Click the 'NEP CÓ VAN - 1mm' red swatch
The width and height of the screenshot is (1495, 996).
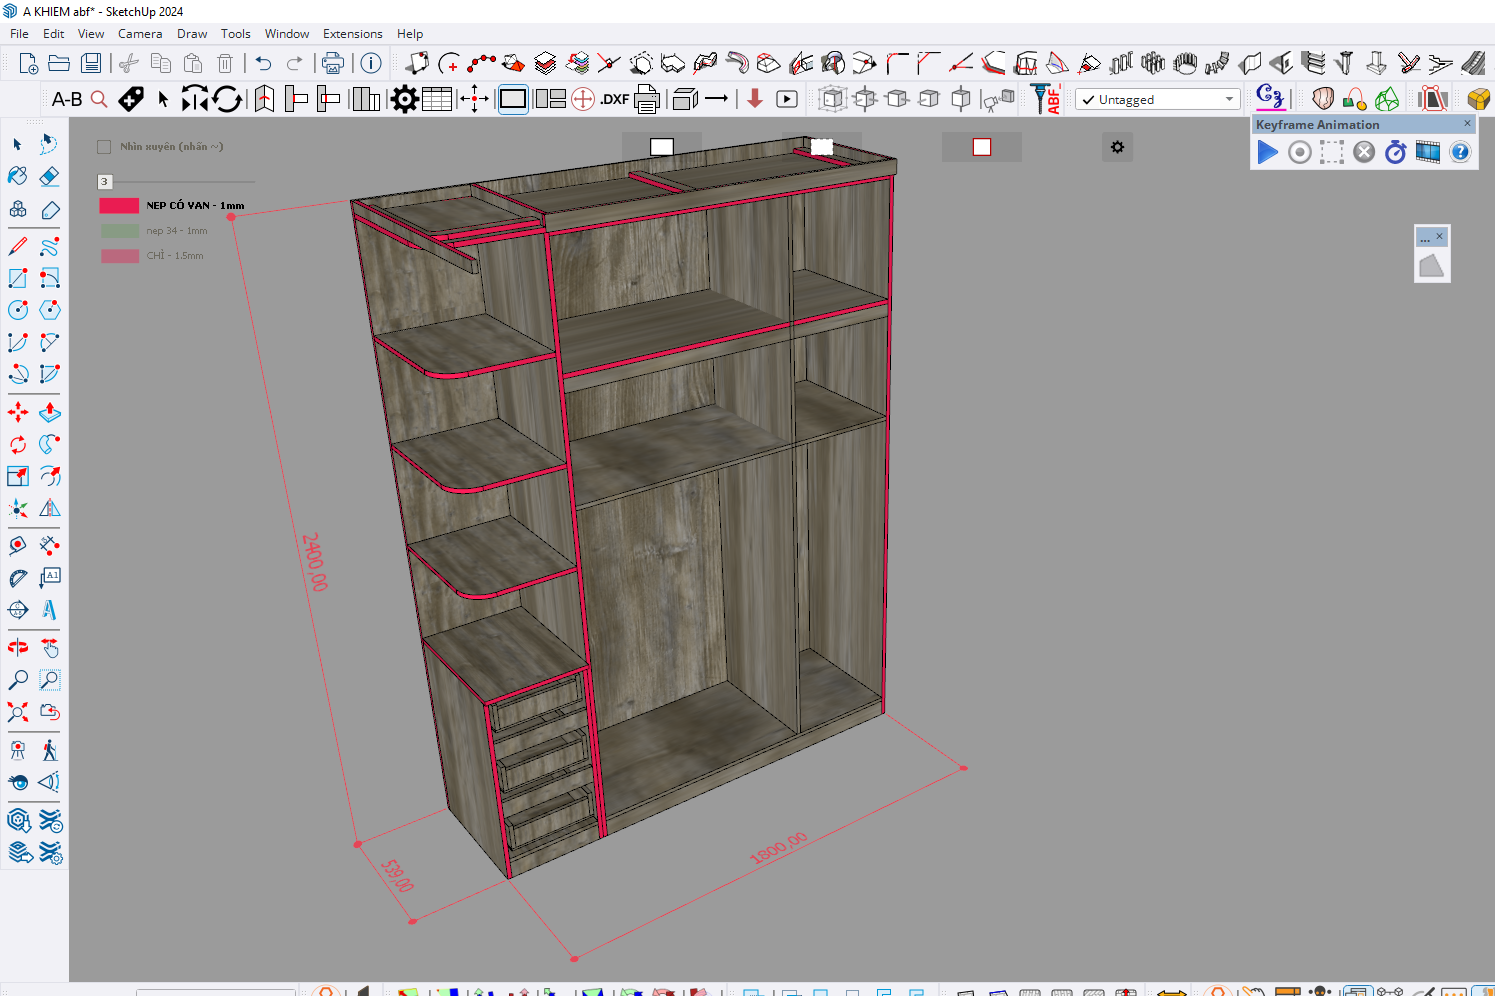[x=119, y=206]
